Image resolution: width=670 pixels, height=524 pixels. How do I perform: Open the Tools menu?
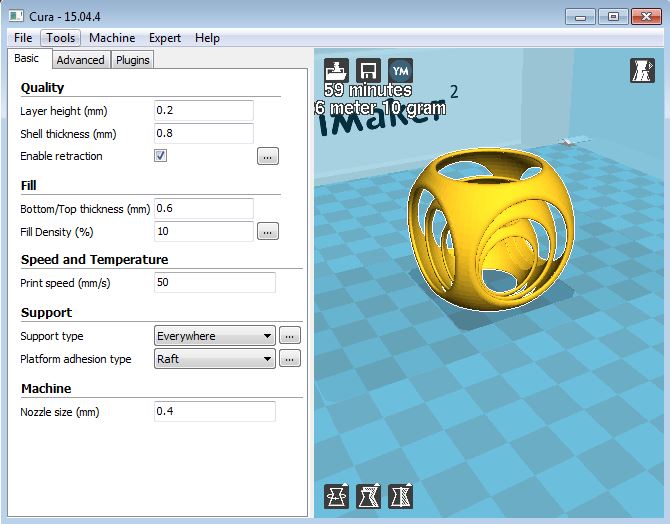pyautogui.click(x=61, y=38)
